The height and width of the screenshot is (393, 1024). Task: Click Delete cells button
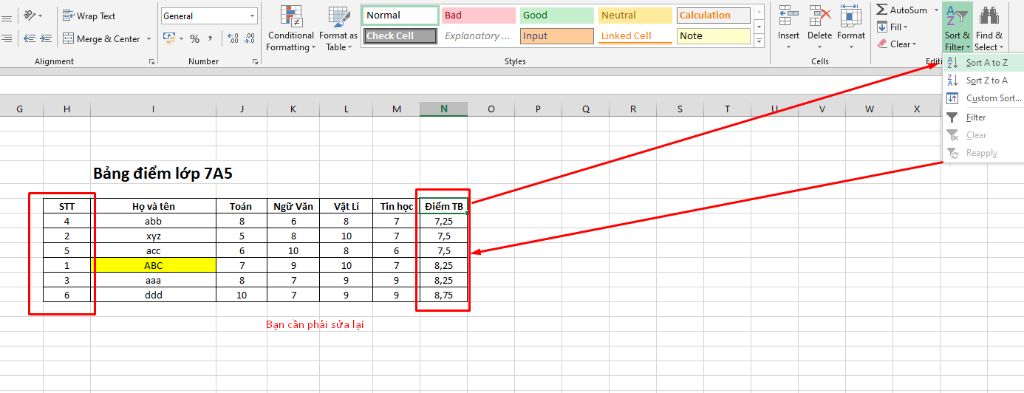coord(820,28)
